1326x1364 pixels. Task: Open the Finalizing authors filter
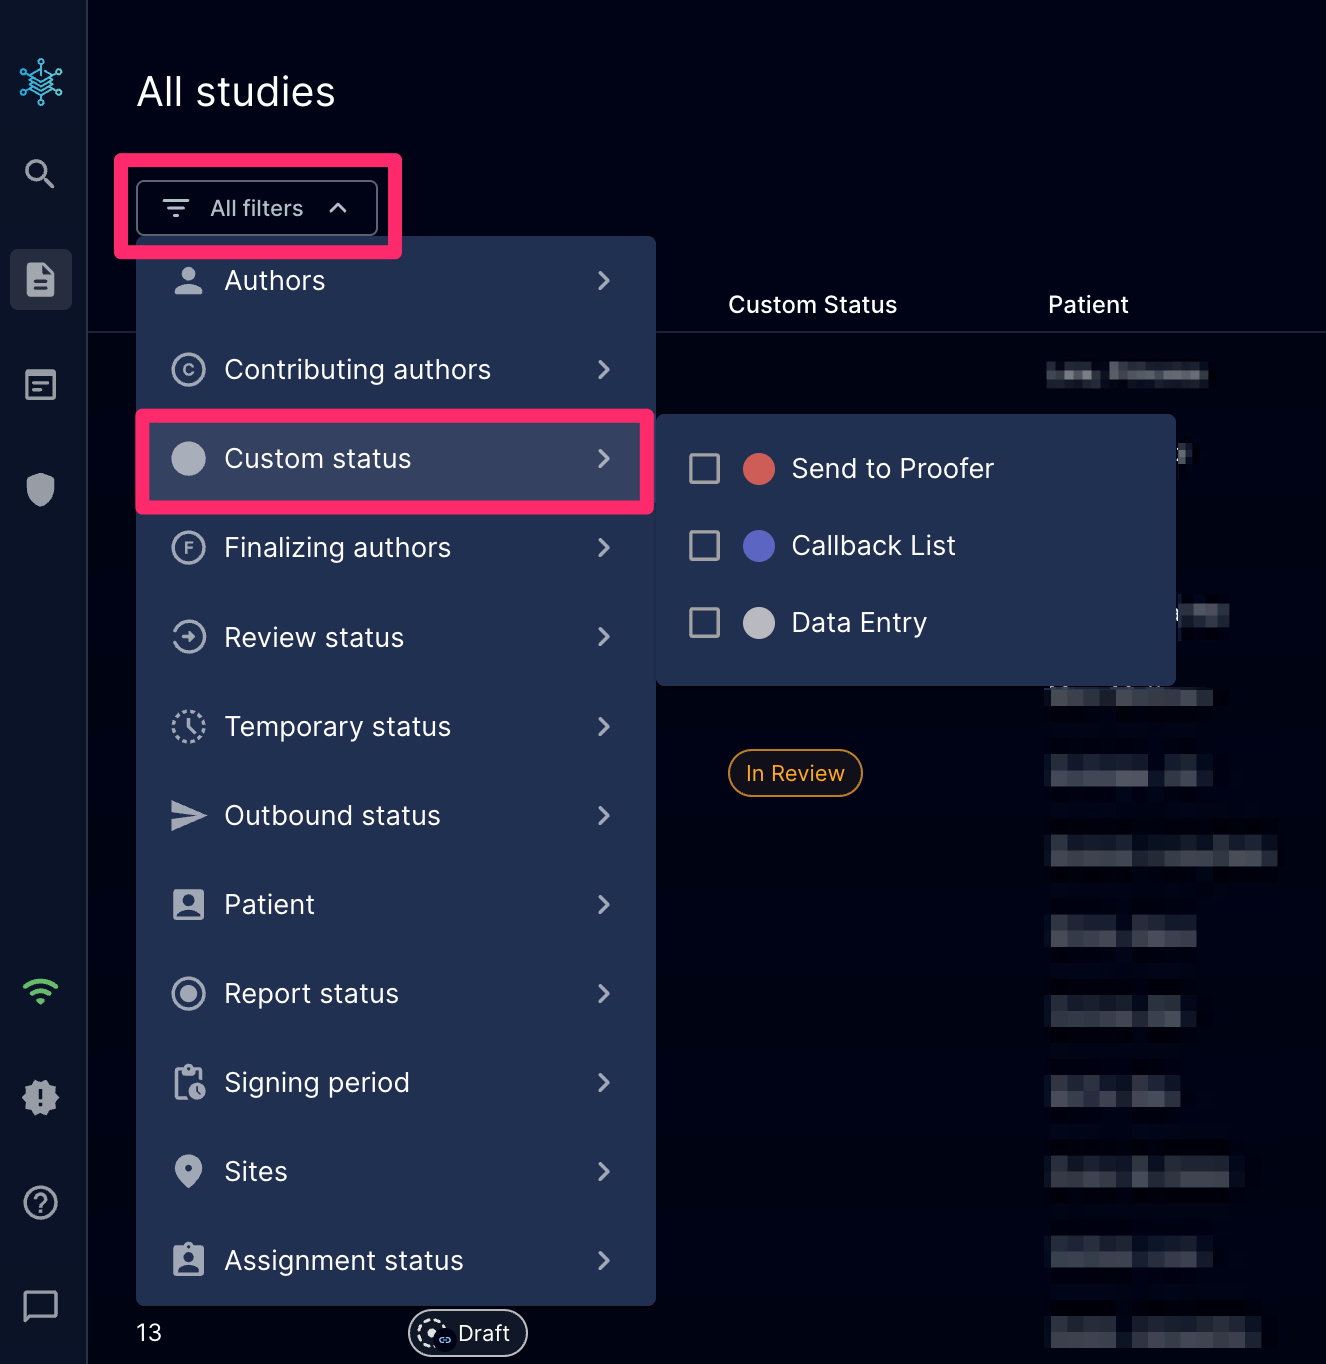coord(396,547)
